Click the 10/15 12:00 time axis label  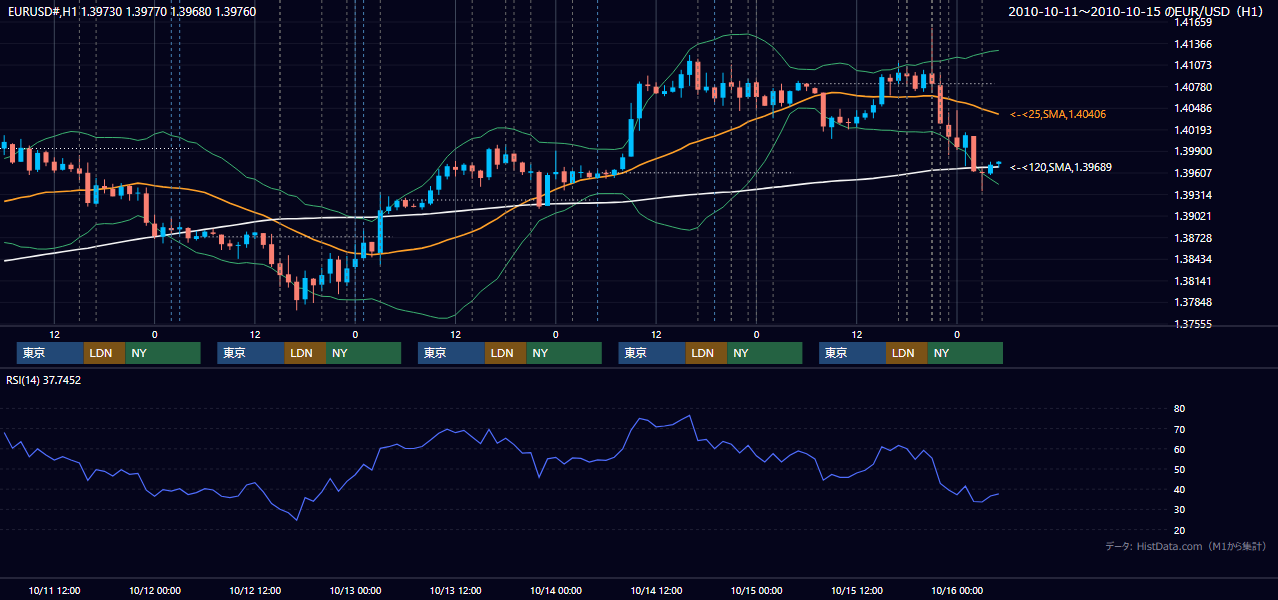click(857, 590)
